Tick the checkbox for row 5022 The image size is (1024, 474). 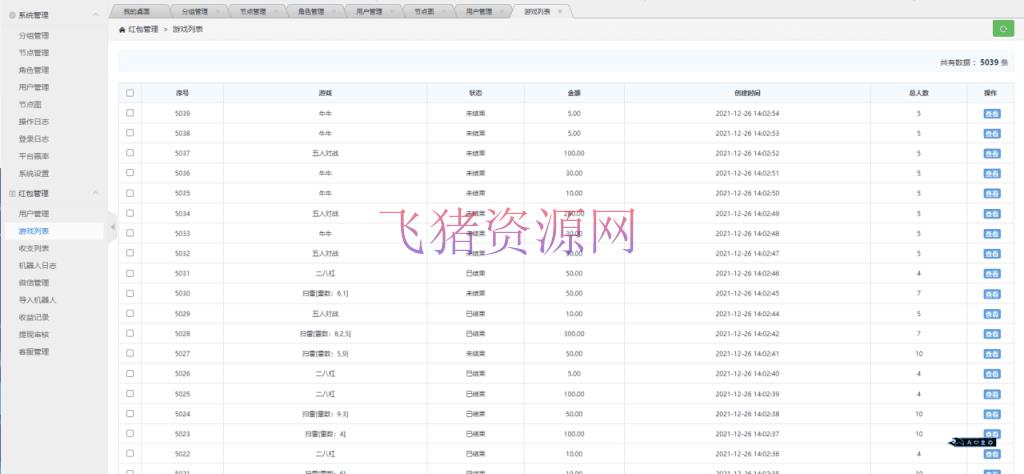[130, 453]
